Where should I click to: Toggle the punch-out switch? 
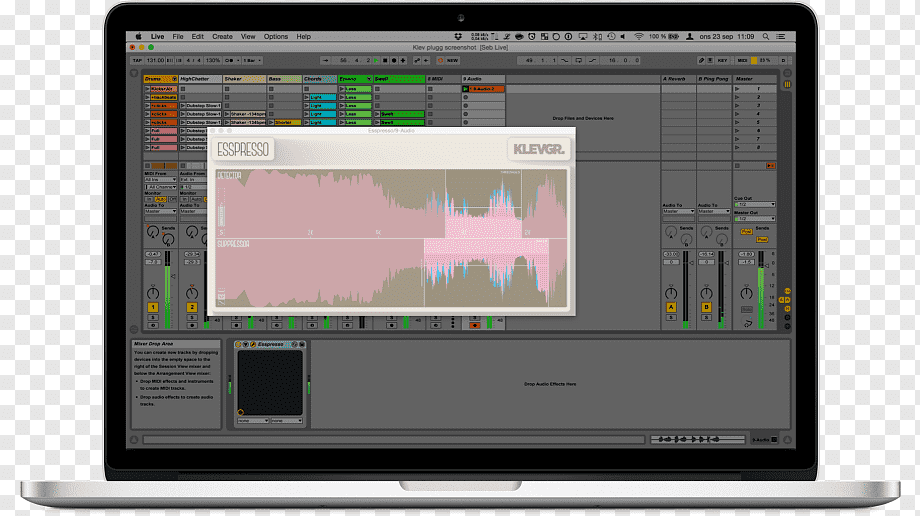click(593, 60)
